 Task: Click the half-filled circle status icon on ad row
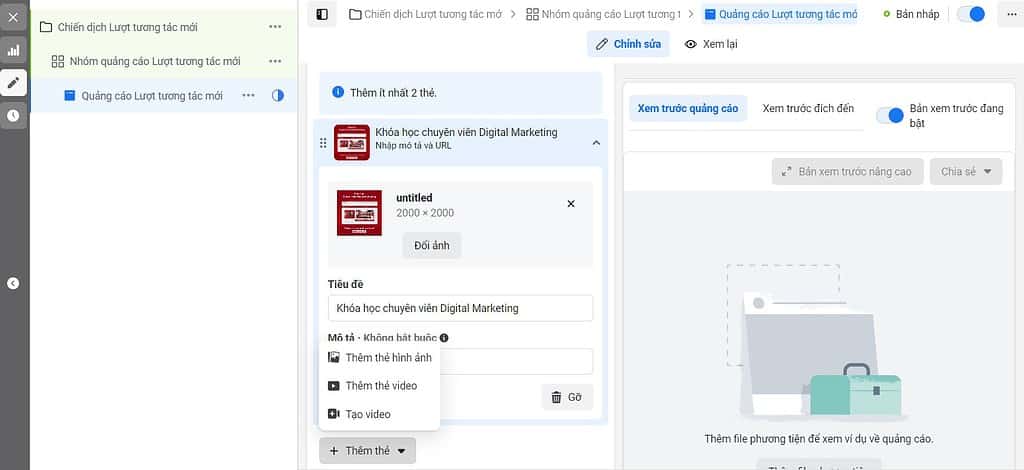278,95
